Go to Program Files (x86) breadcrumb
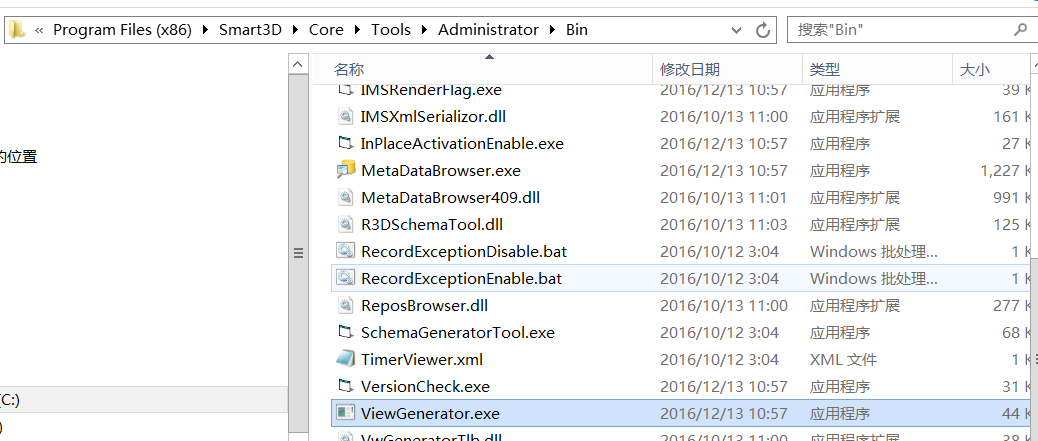 click(x=122, y=30)
